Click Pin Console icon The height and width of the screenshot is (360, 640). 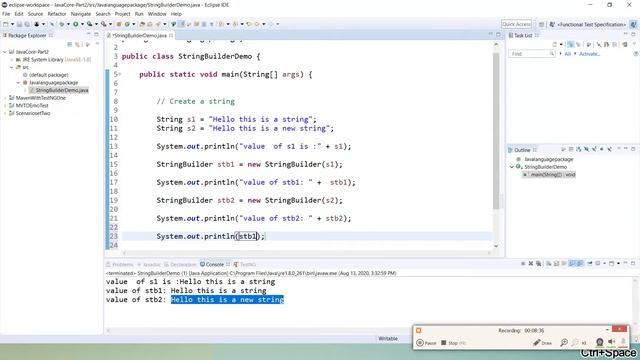[x=589, y=264]
